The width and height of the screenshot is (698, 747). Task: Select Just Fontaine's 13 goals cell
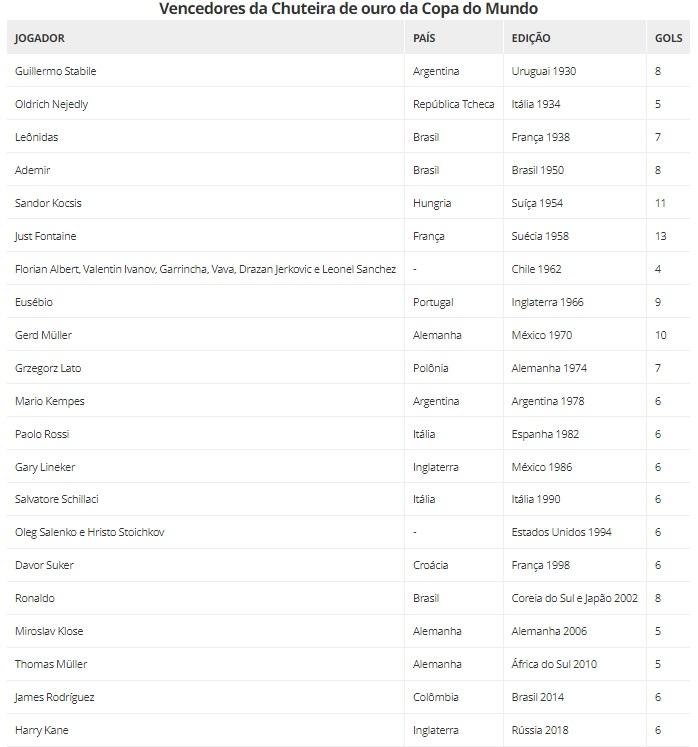point(660,236)
